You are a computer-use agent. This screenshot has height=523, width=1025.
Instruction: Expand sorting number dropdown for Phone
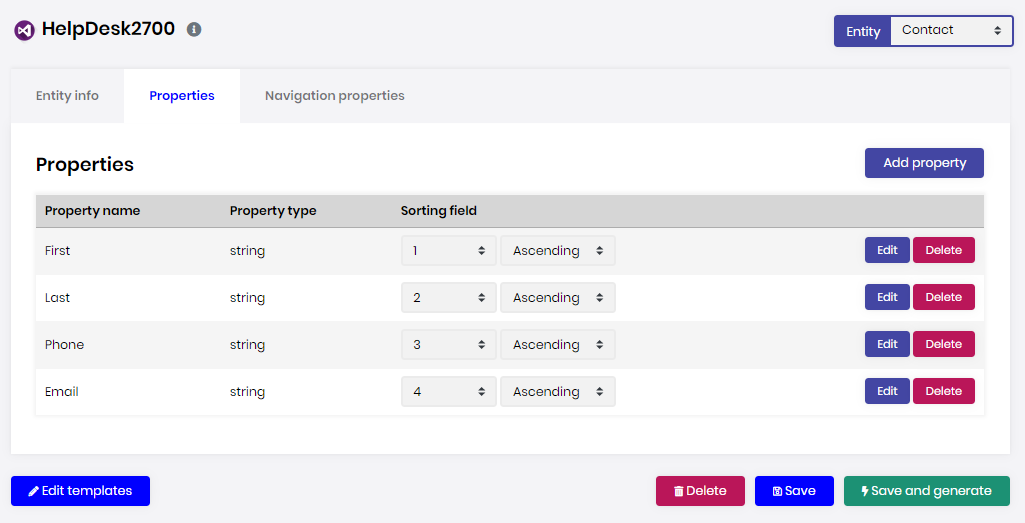click(x=448, y=345)
